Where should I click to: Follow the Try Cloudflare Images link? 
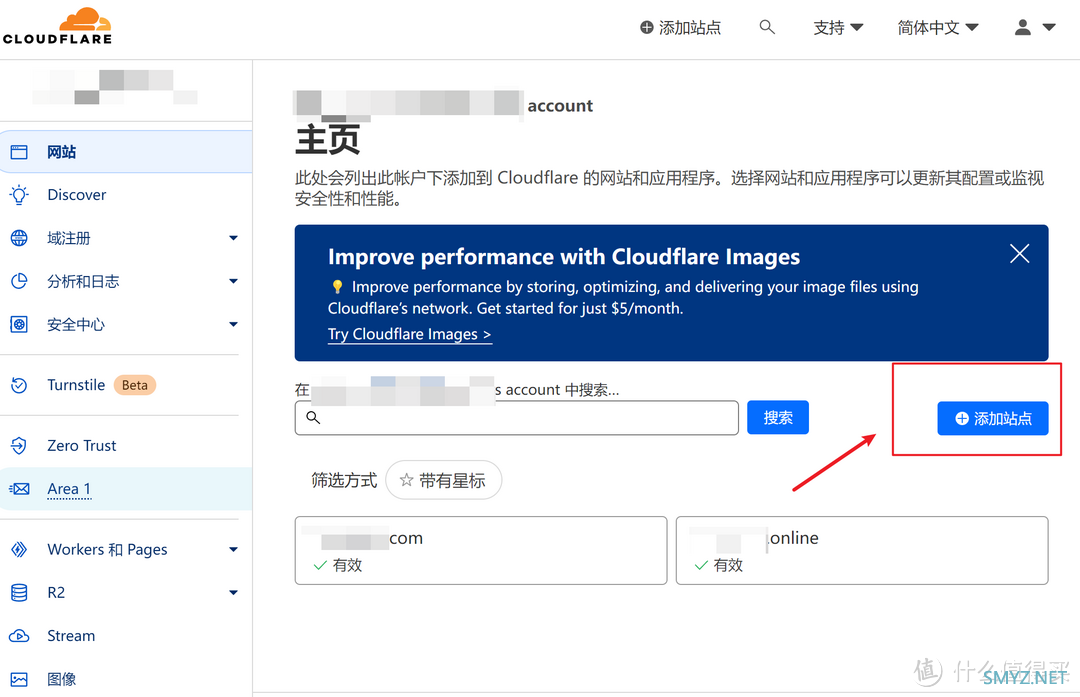pos(410,334)
